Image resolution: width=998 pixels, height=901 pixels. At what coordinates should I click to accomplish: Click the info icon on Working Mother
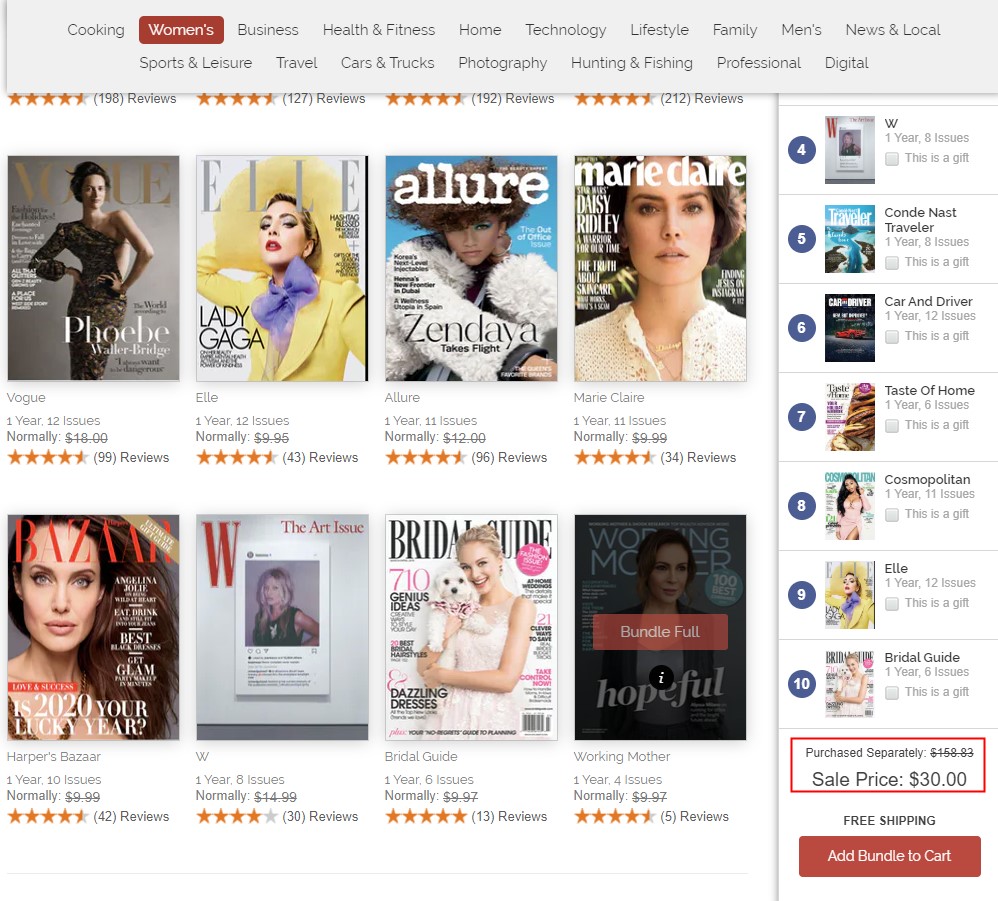point(661,678)
